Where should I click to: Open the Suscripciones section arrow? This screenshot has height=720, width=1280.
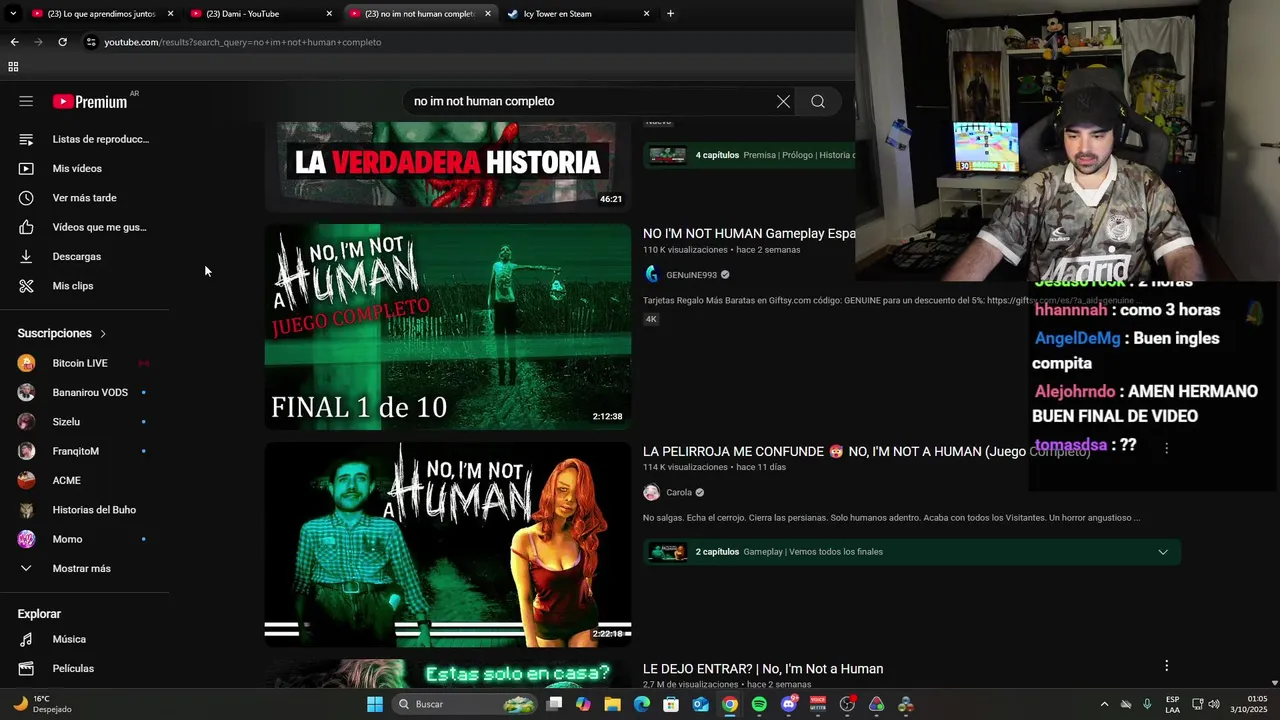click(102, 333)
